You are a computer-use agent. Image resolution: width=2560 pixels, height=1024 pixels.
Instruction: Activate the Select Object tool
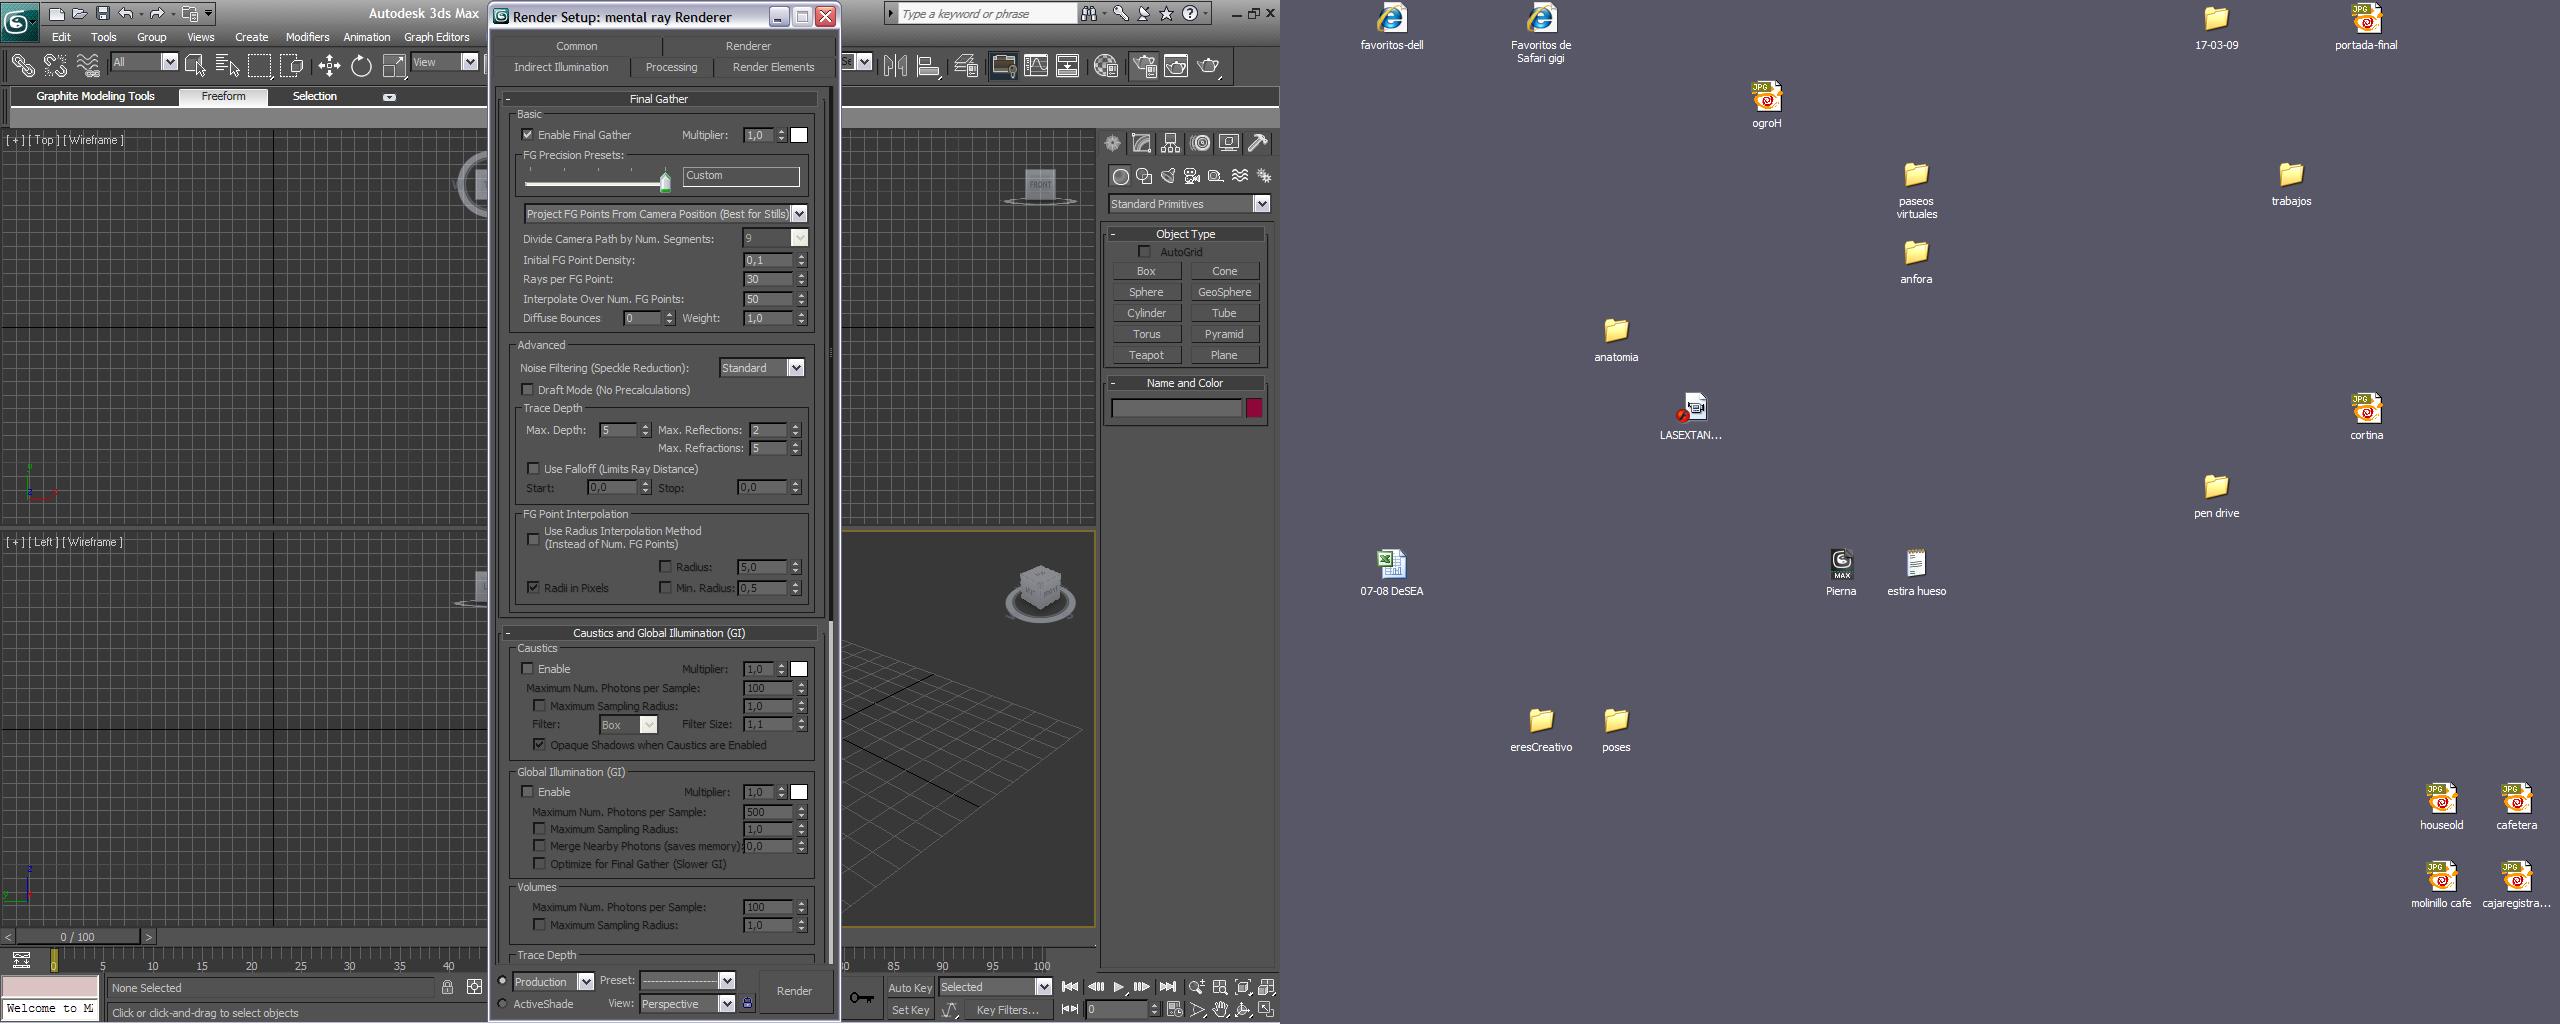[x=195, y=66]
